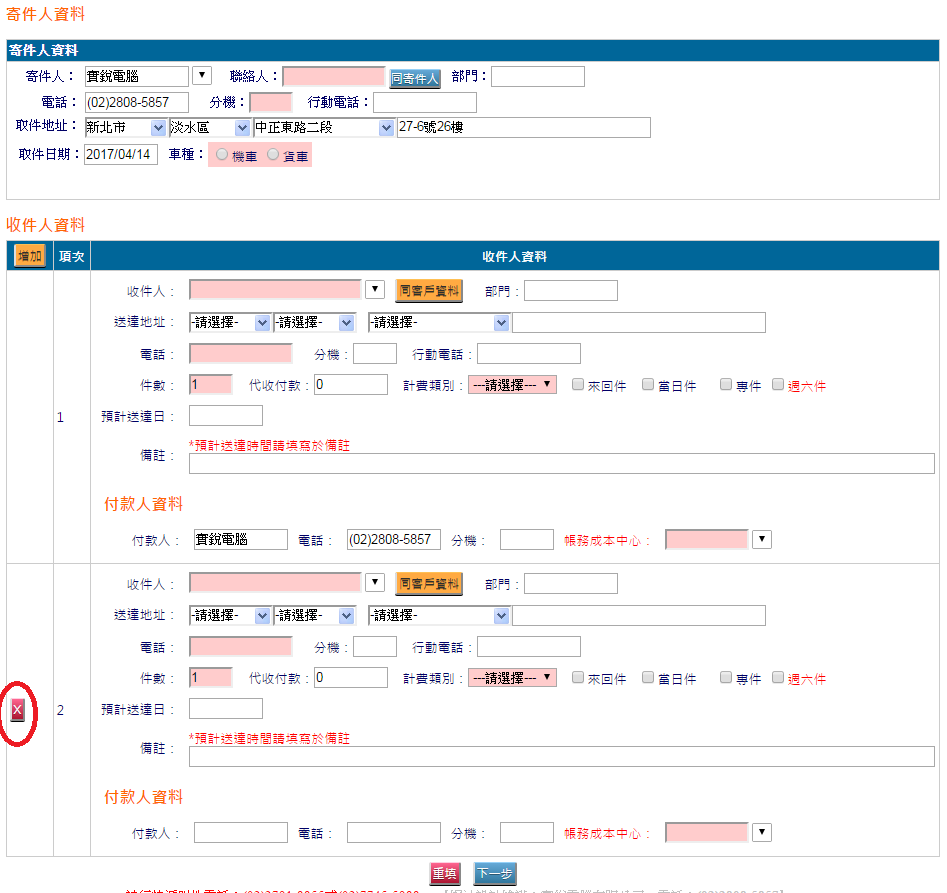Tick the 當日件 checkbox in row 1
The height and width of the screenshot is (893, 947).
click(x=648, y=384)
